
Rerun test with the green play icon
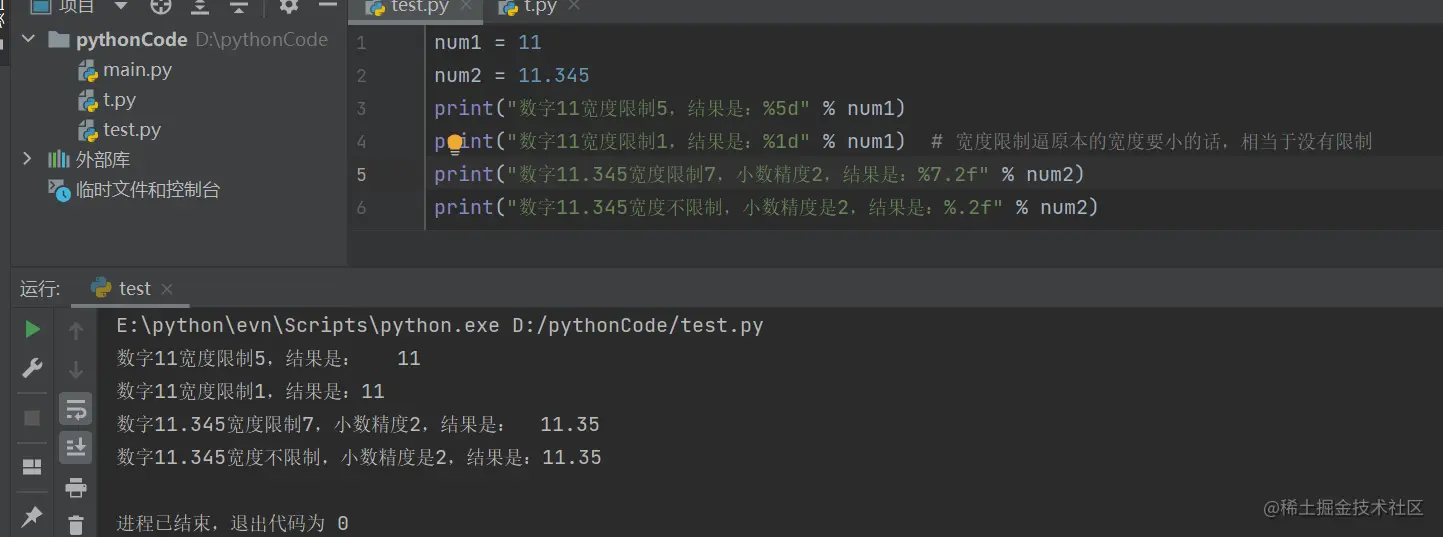[32, 329]
